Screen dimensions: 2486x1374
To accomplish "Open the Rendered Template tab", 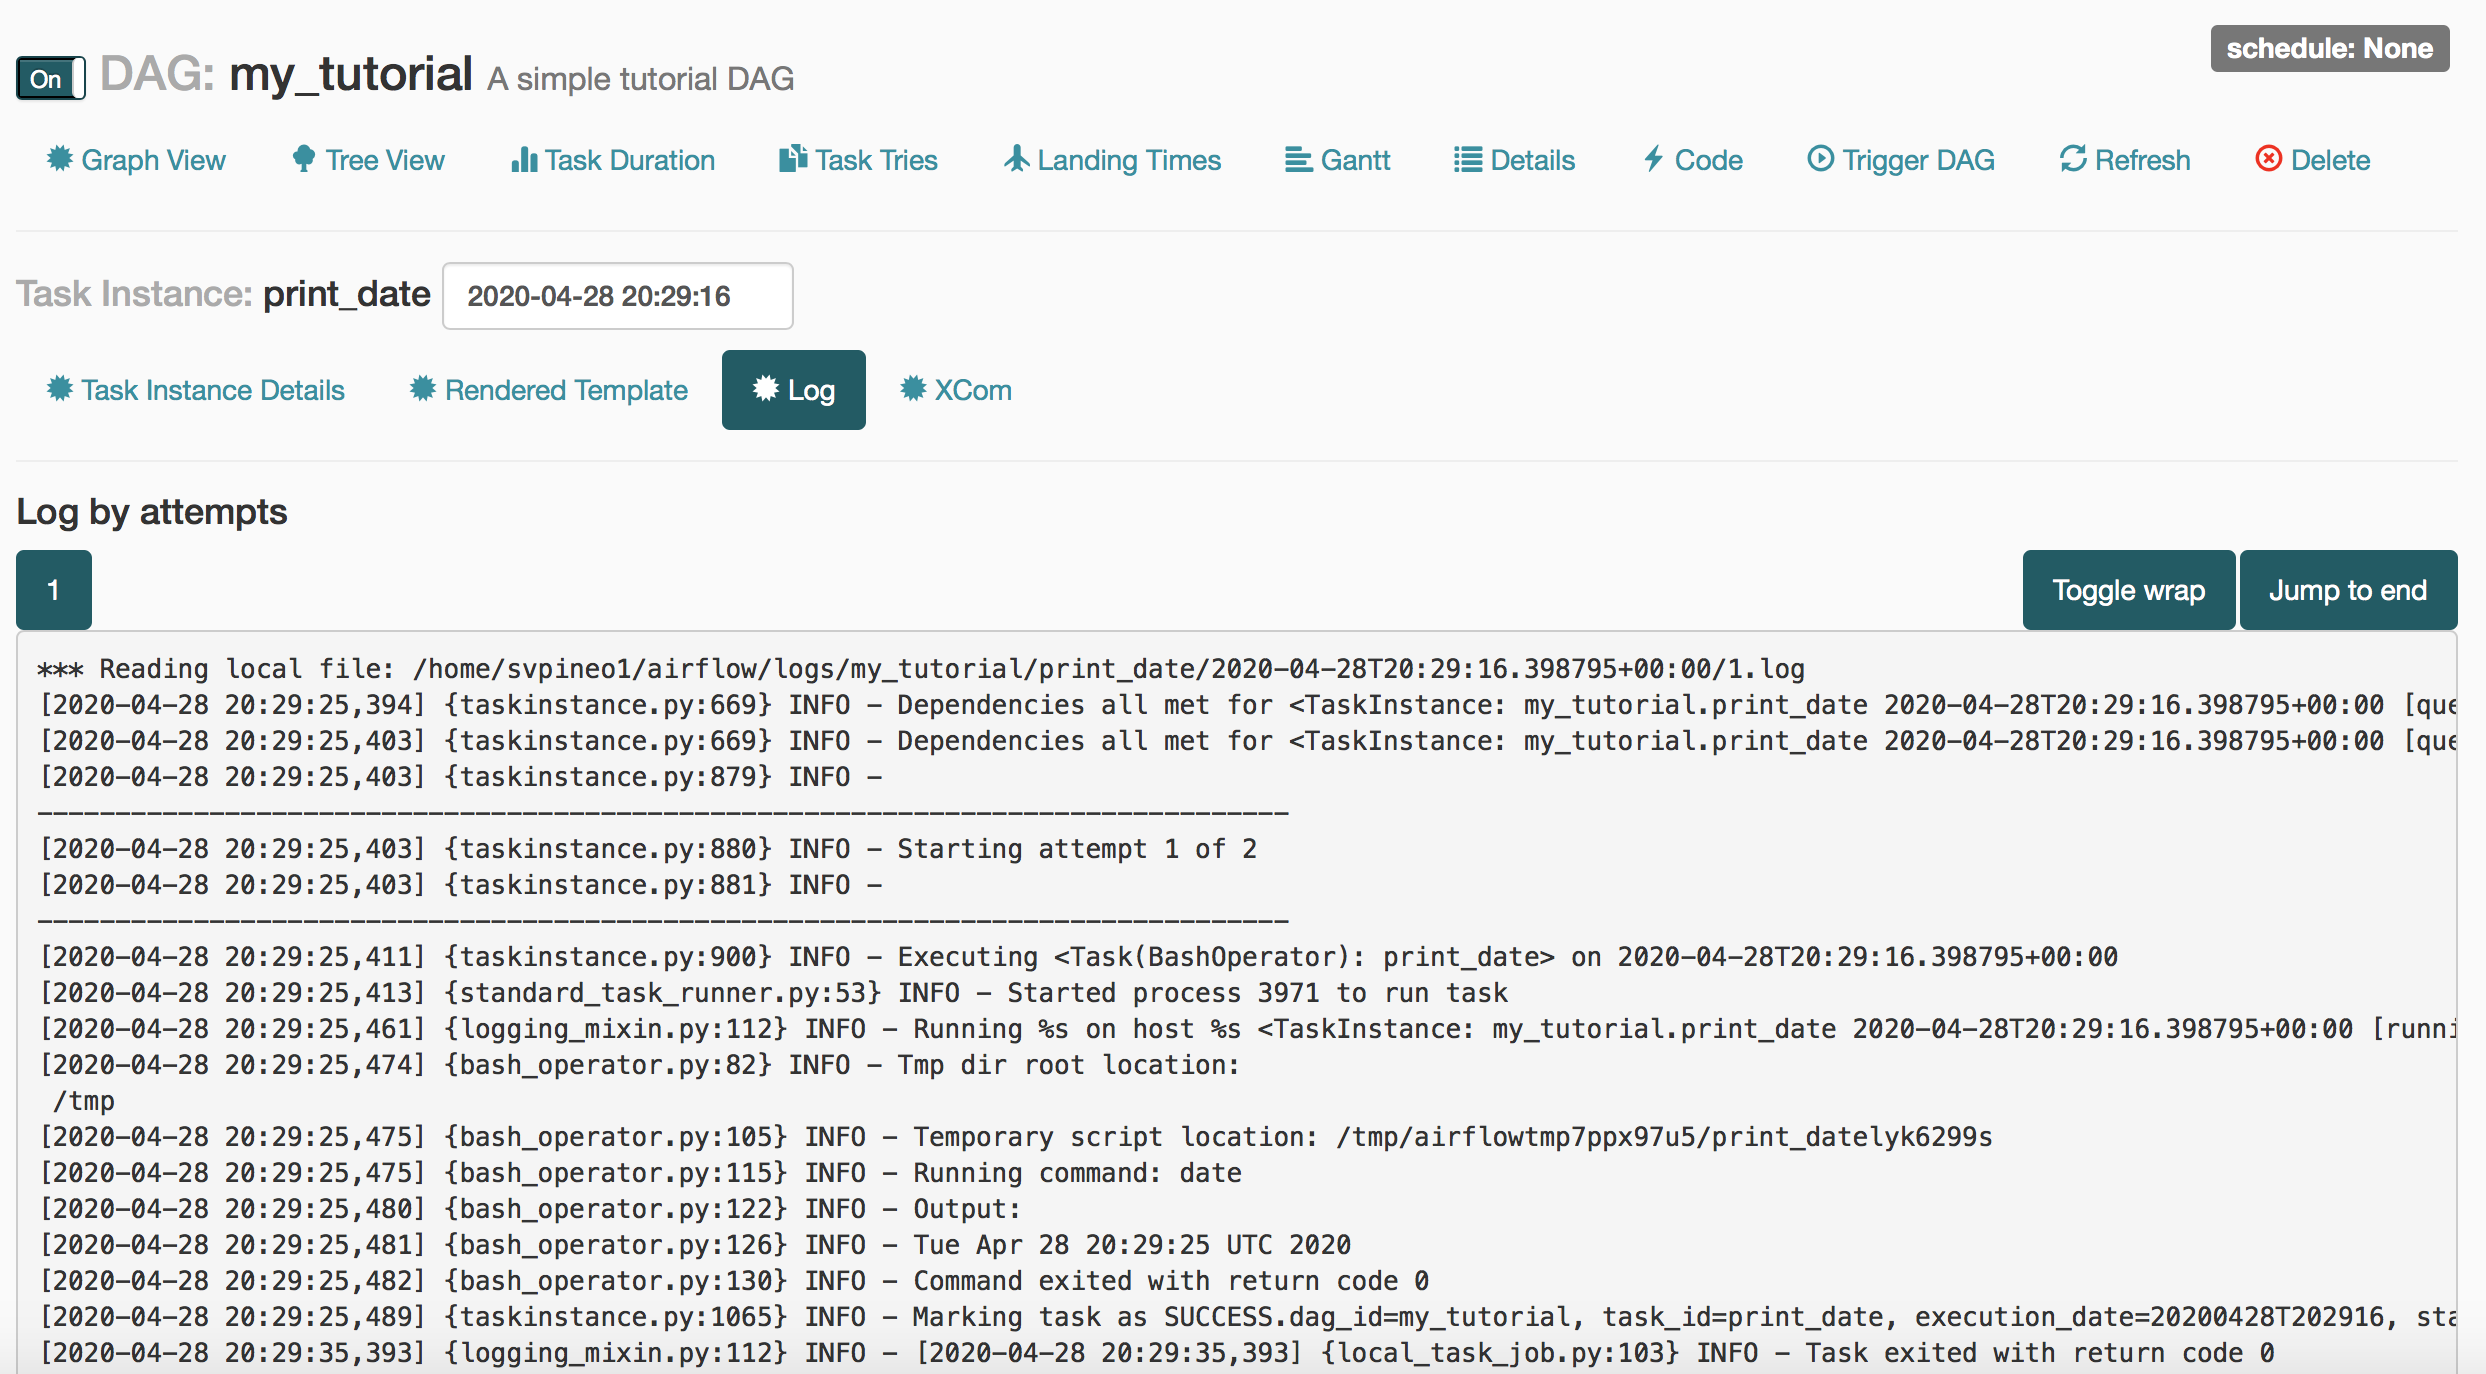I will (549, 390).
